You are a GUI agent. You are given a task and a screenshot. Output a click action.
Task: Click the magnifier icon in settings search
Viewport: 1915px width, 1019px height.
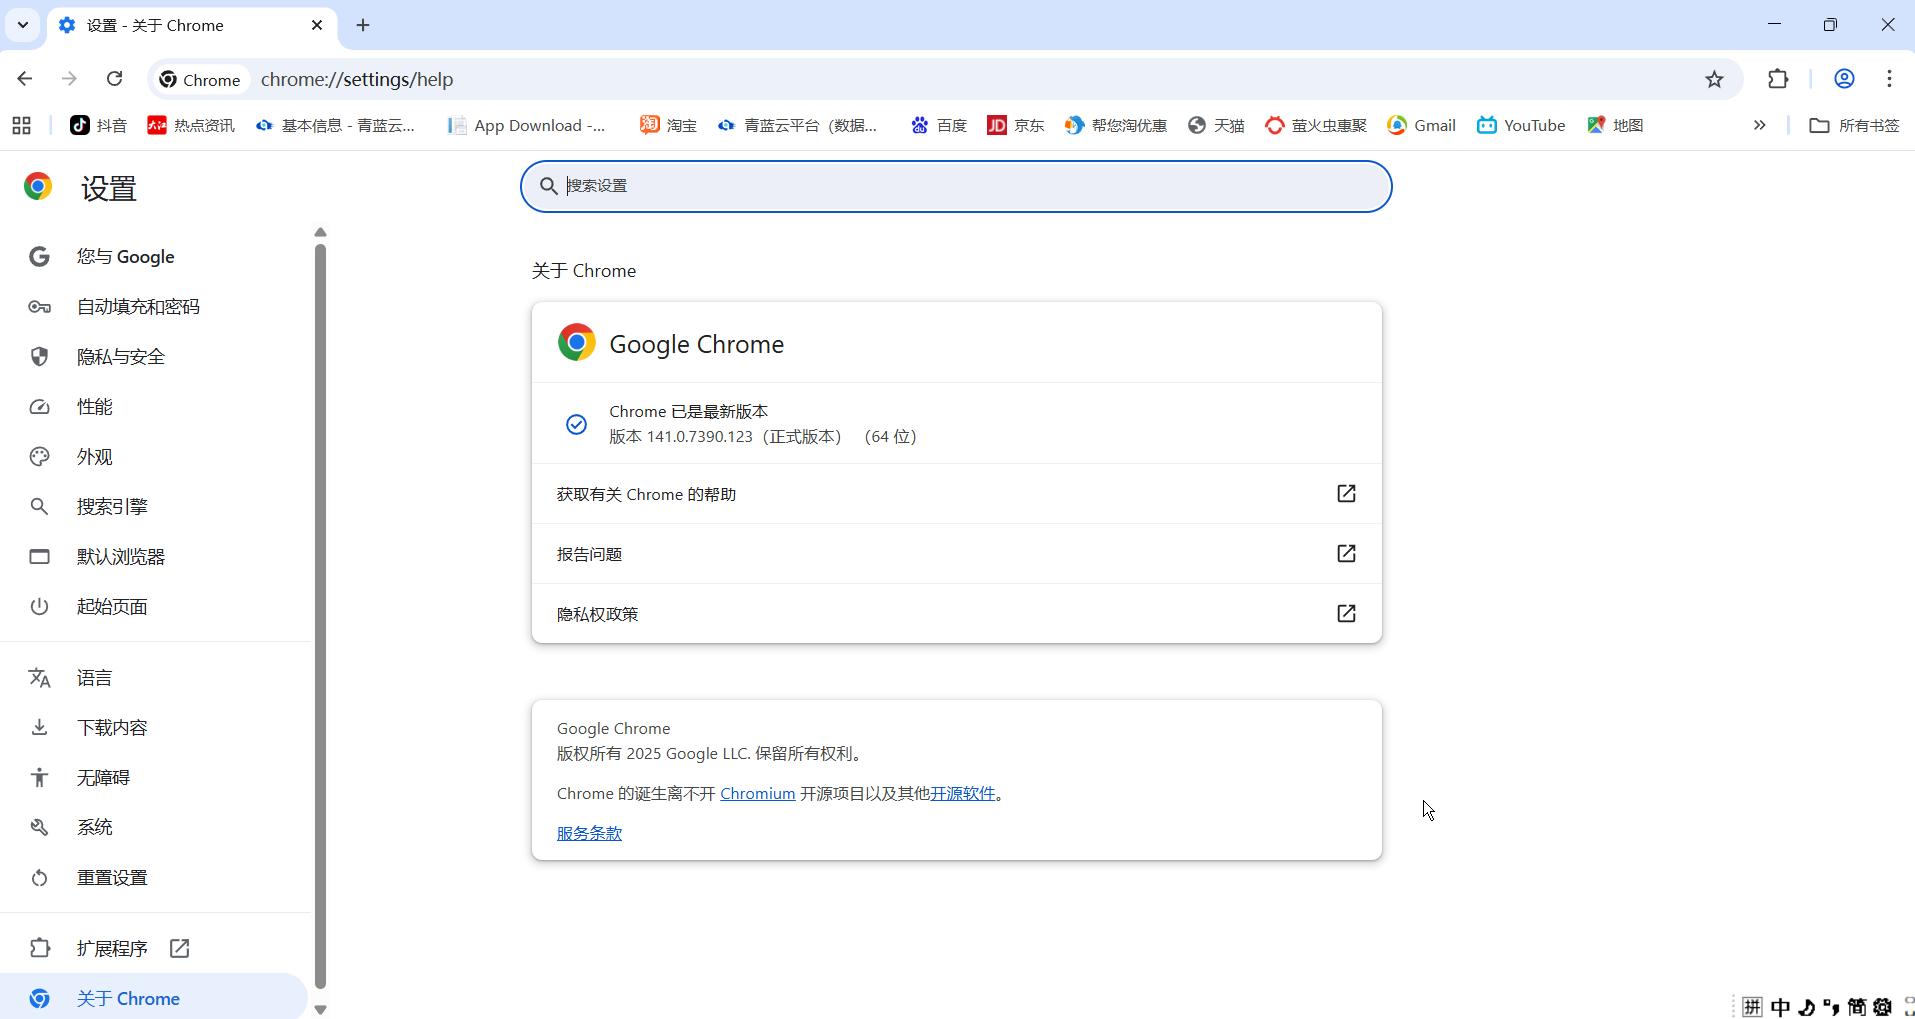point(548,186)
